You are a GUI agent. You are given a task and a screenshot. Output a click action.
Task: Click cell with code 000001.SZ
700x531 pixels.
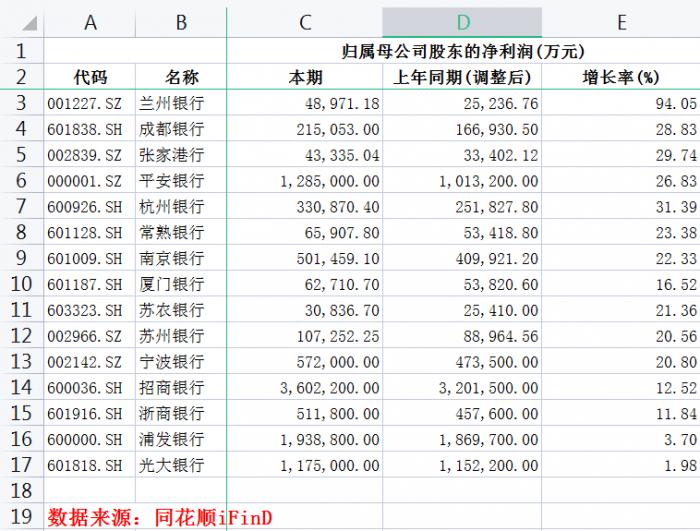(90, 181)
